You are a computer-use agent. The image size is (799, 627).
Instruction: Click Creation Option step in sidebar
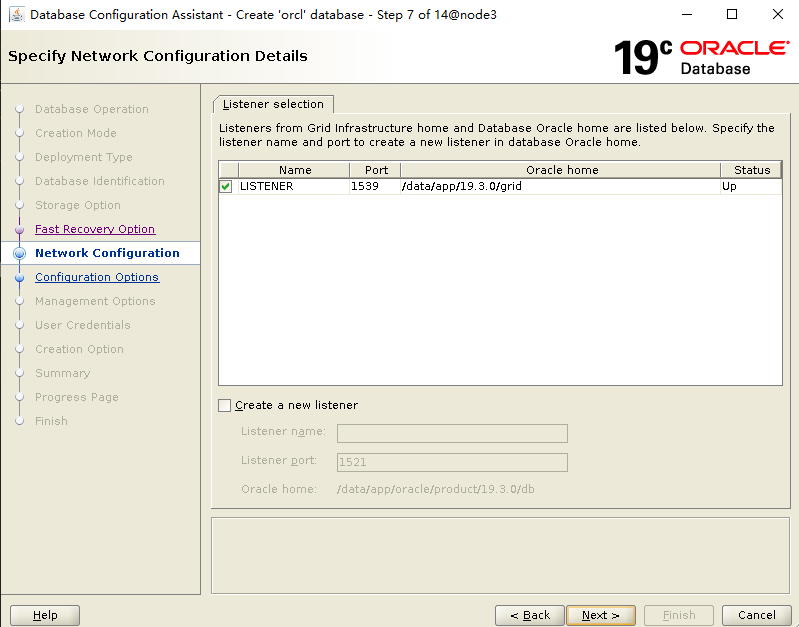[x=79, y=349]
